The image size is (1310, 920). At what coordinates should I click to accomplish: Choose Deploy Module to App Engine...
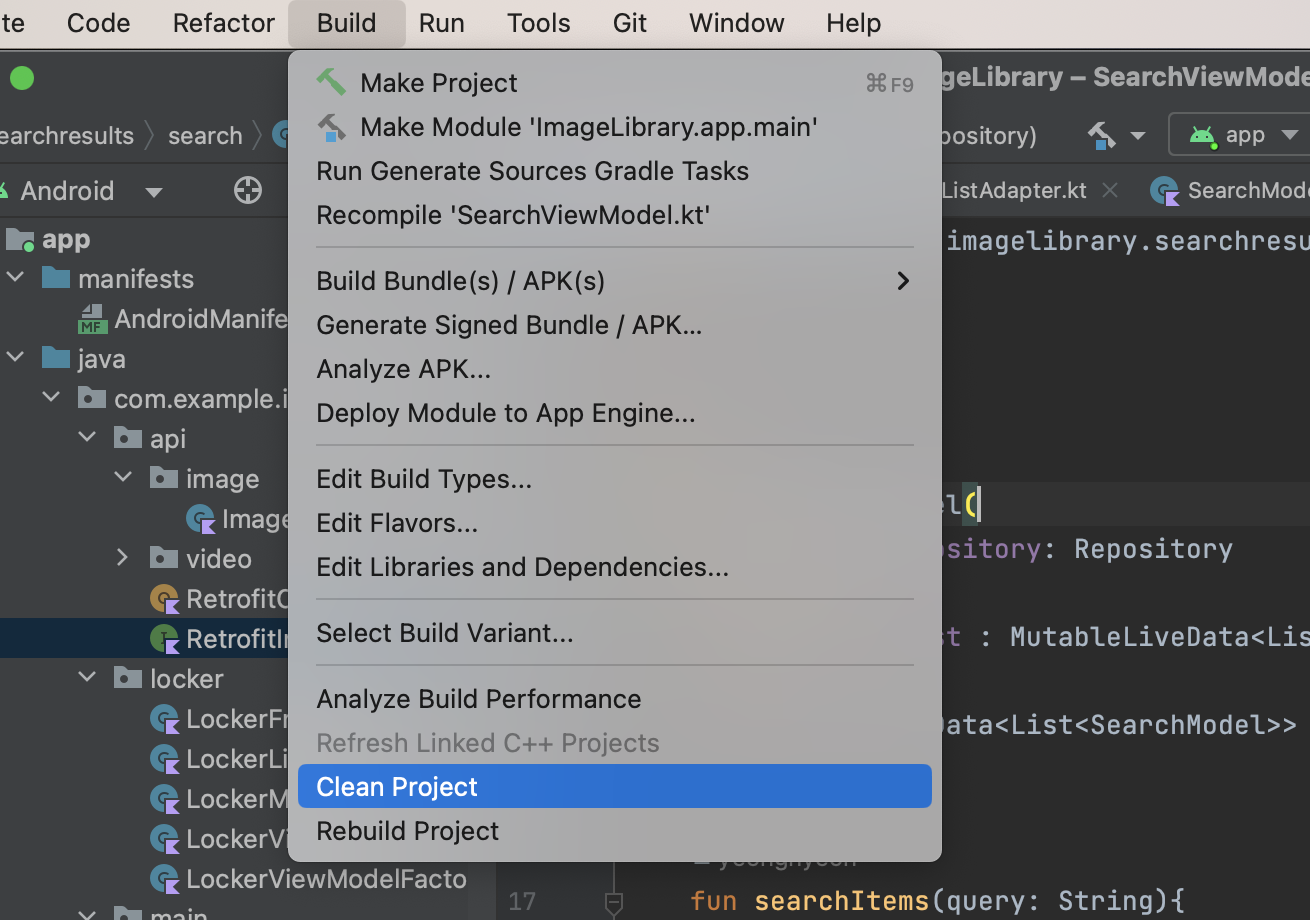click(x=615, y=413)
